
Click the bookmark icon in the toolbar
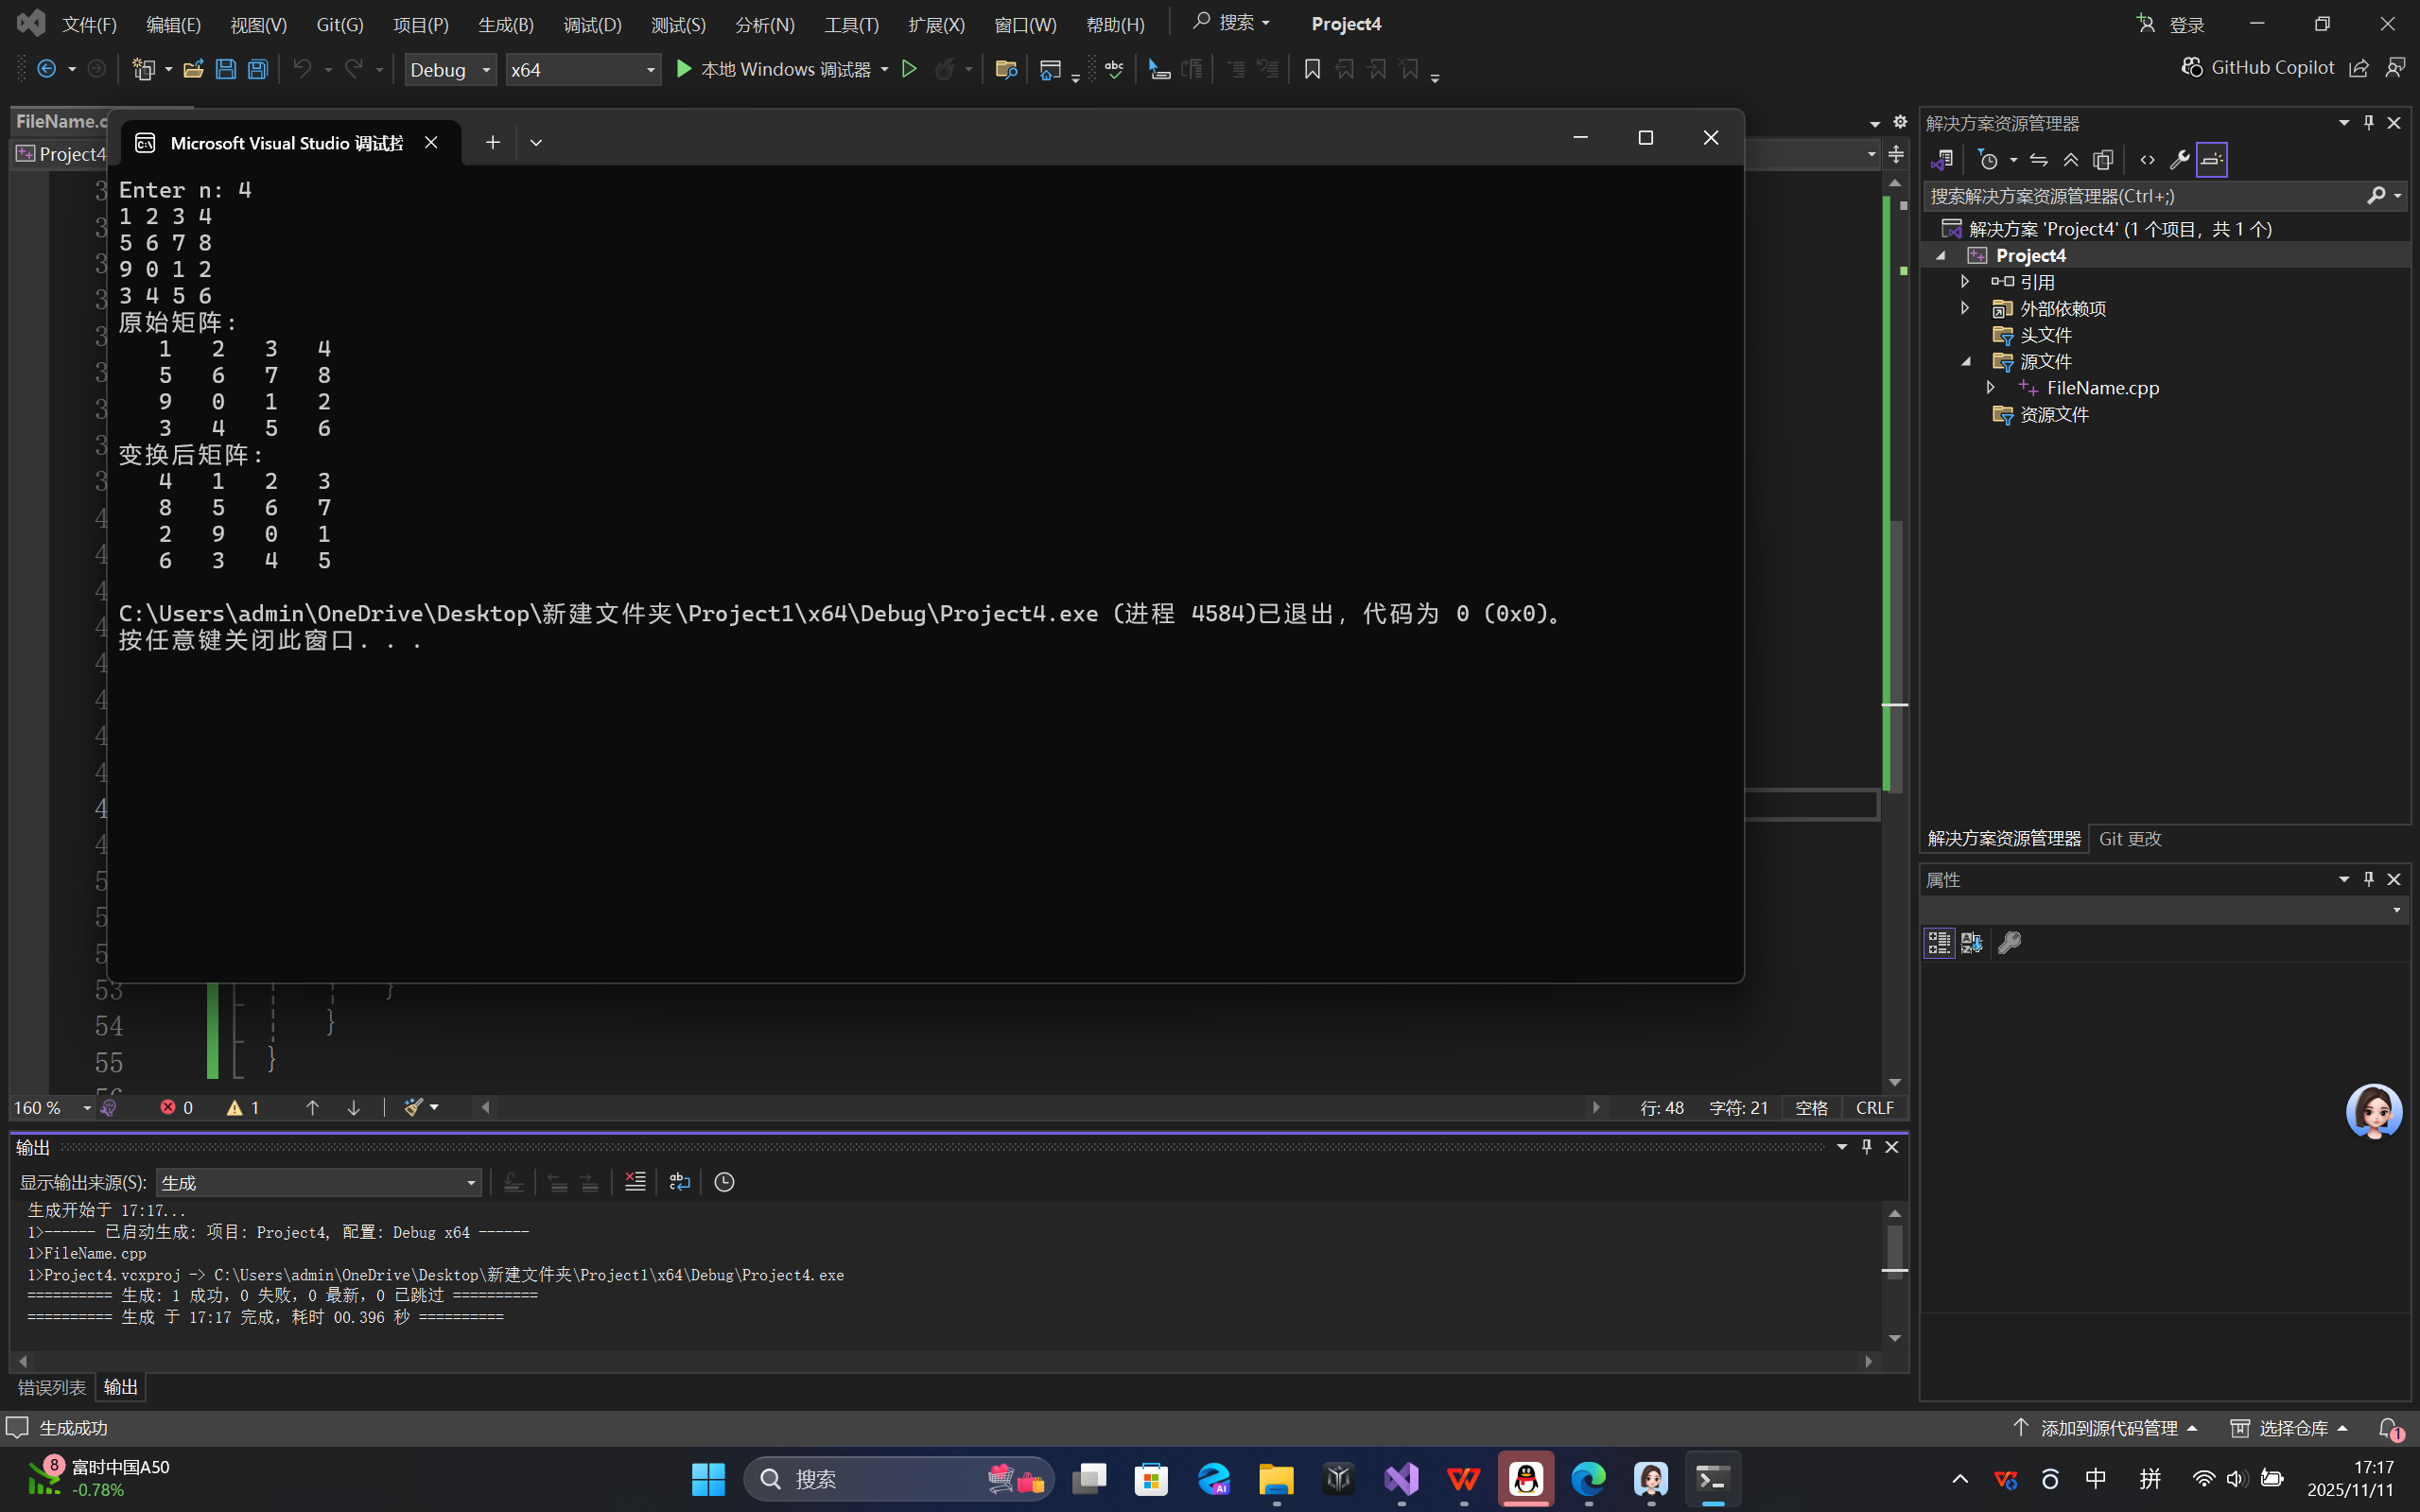click(x=1312, y=69)
